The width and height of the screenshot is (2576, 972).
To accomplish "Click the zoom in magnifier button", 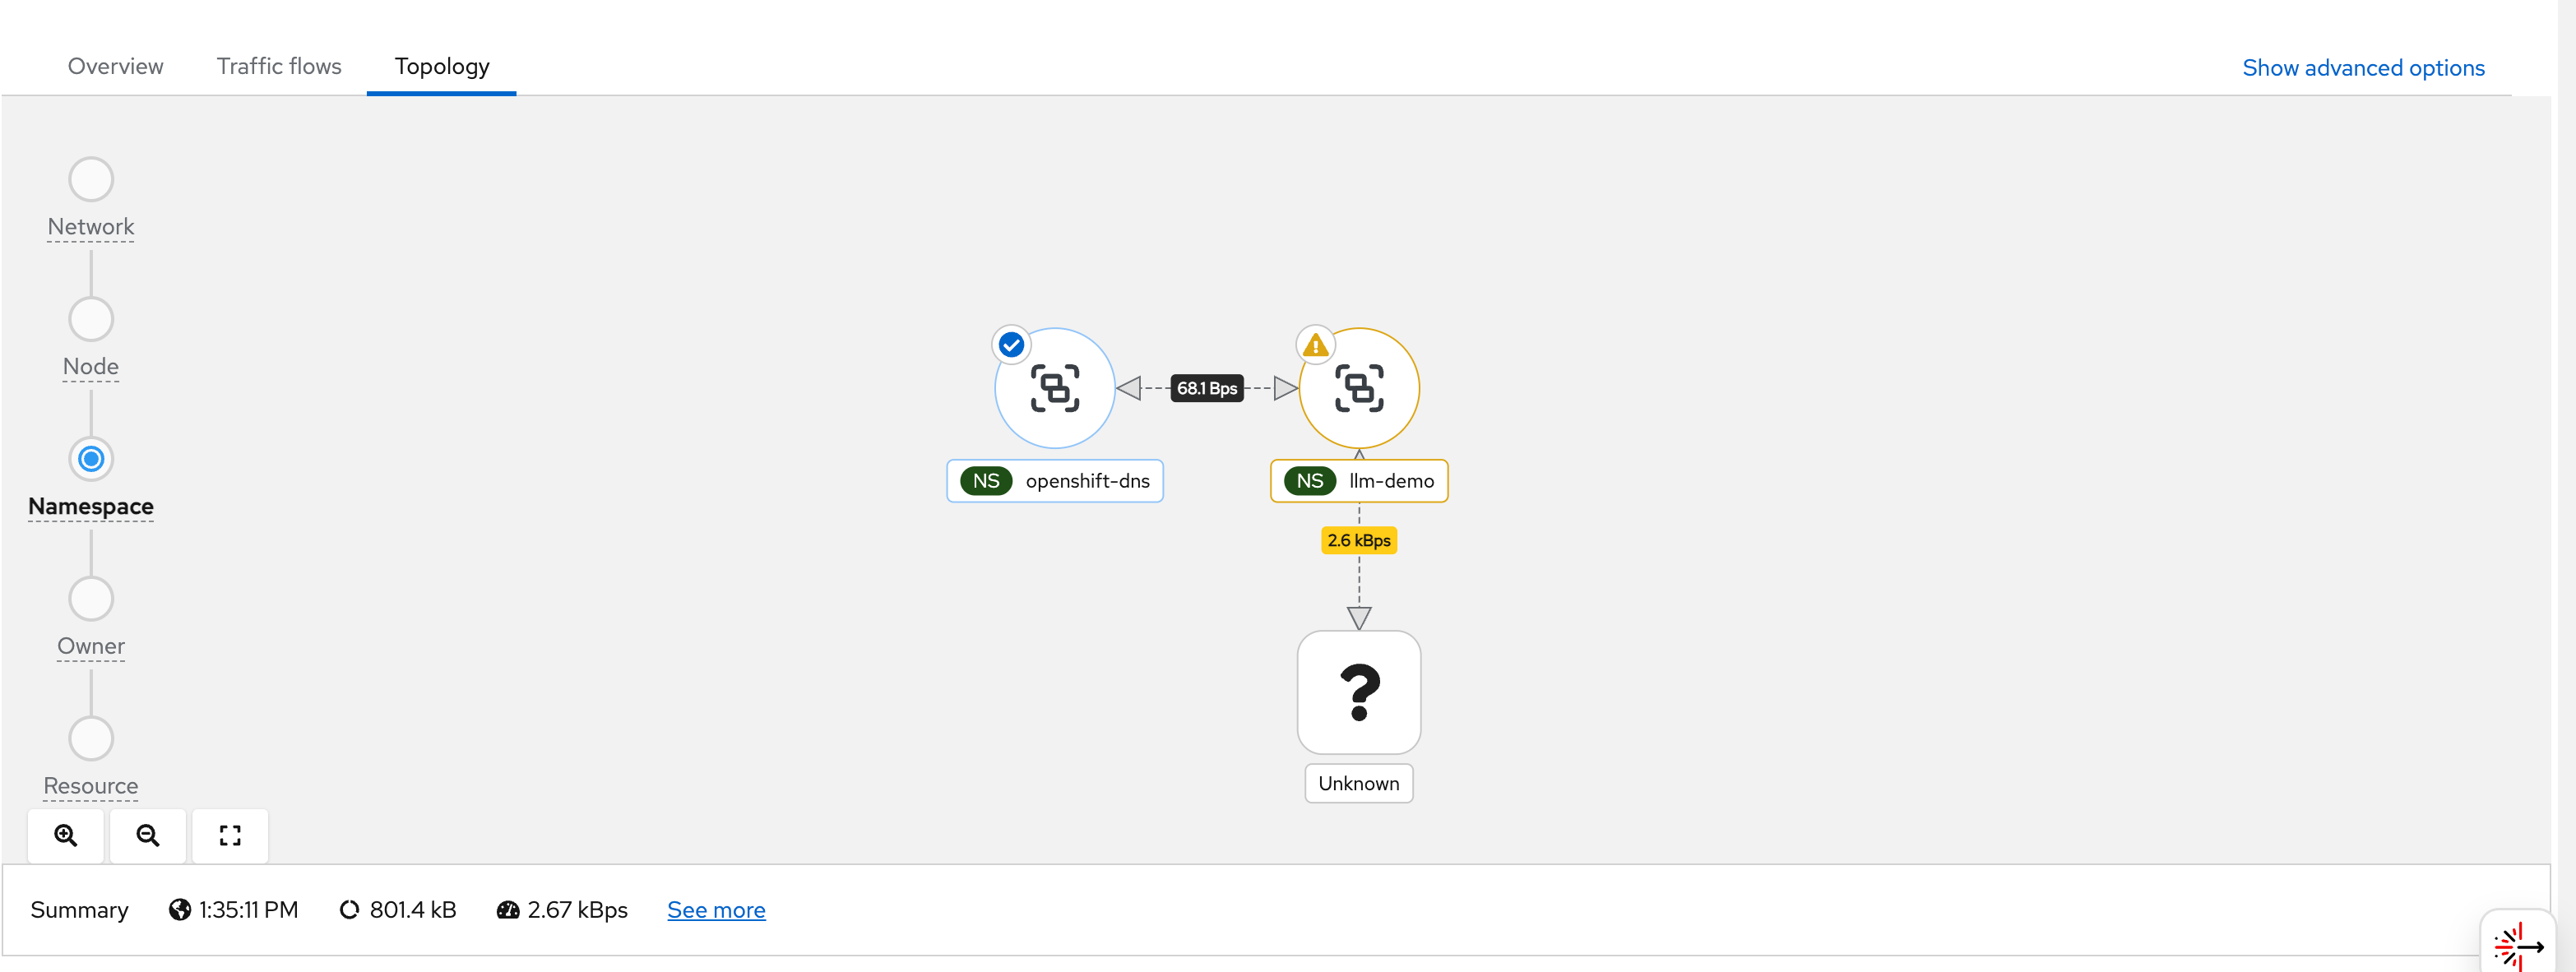I will 66,835.
